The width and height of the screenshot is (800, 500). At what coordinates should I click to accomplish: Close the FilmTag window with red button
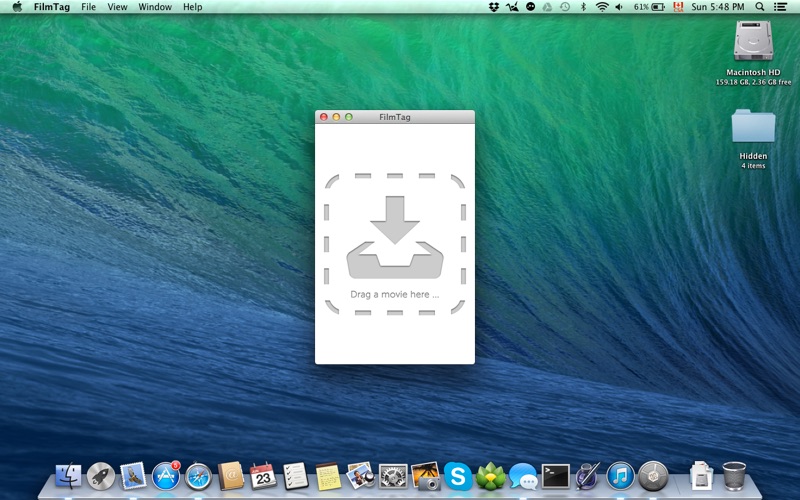tap(323, 117)
